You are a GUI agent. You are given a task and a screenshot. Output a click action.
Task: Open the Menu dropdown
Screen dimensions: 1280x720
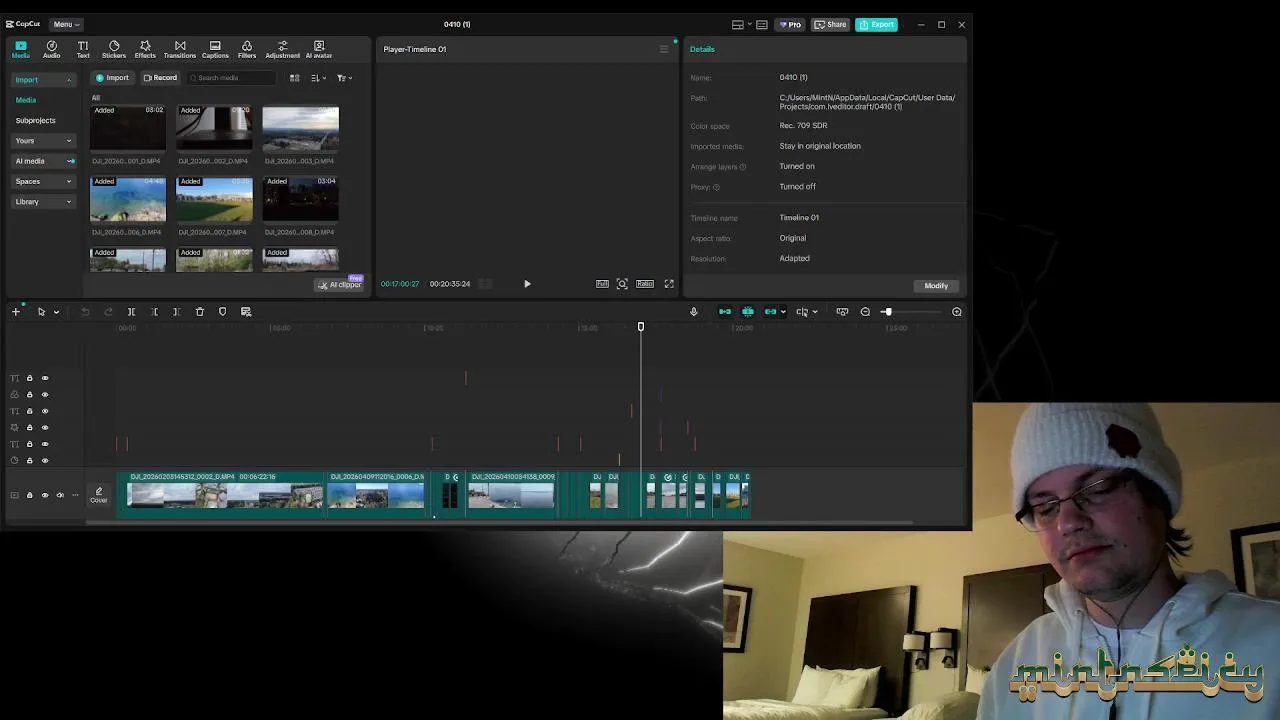pos(66,24)
